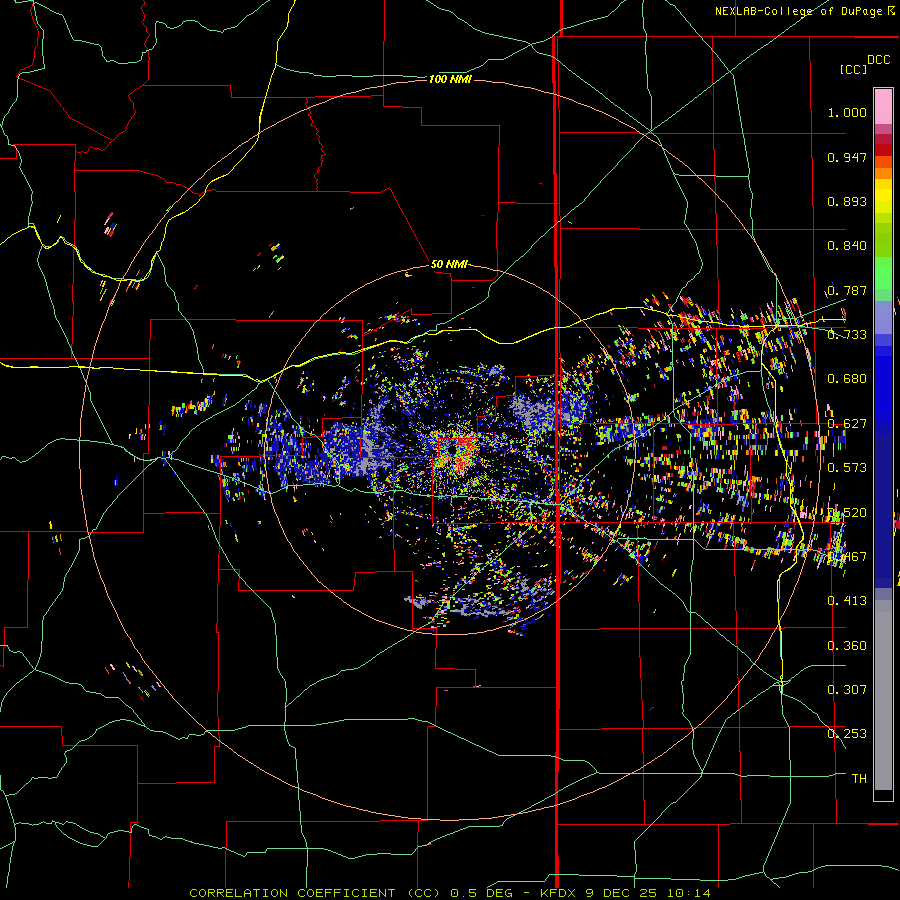Pick the pink top color bar segment

click(x=883, y=107)
